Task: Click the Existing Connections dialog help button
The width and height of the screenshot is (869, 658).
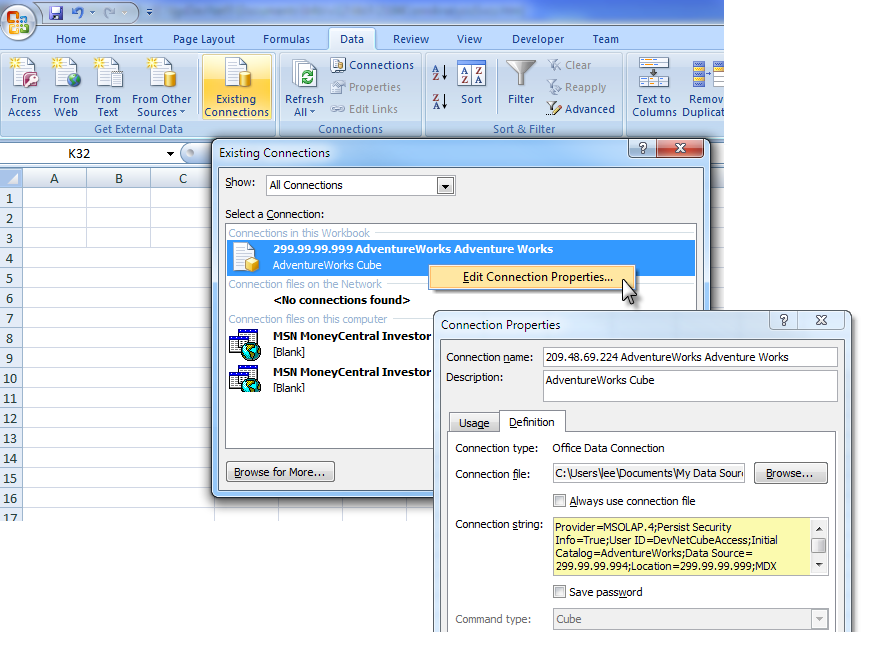Action: coord(643,148)
